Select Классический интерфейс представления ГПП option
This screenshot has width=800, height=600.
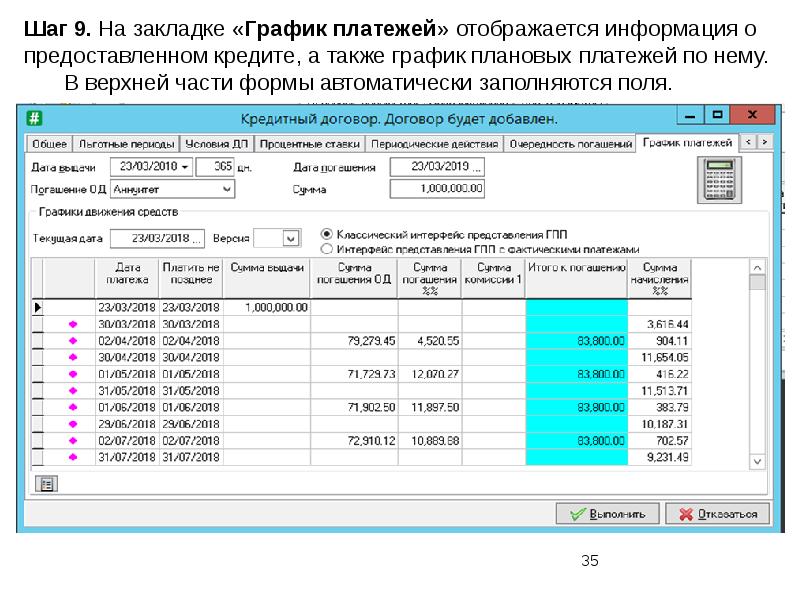click(326, 231)
